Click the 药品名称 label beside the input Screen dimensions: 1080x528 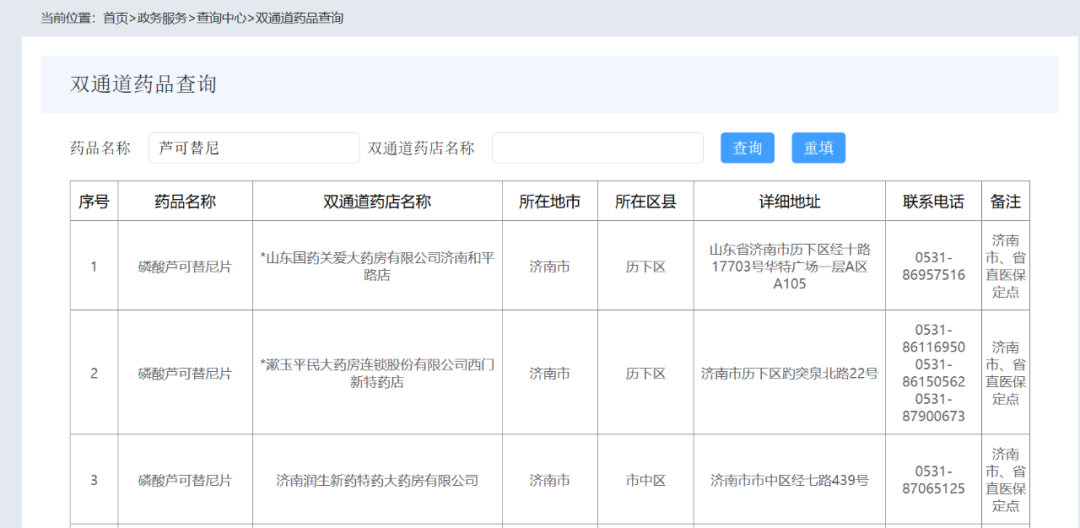[100, 148]
